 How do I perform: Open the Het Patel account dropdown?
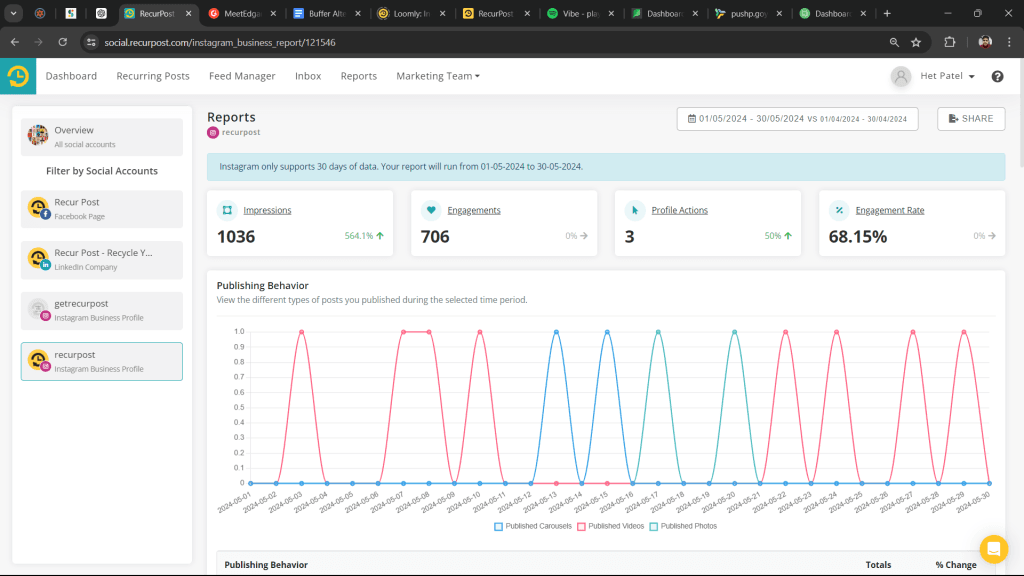click(x=938, y=75)
